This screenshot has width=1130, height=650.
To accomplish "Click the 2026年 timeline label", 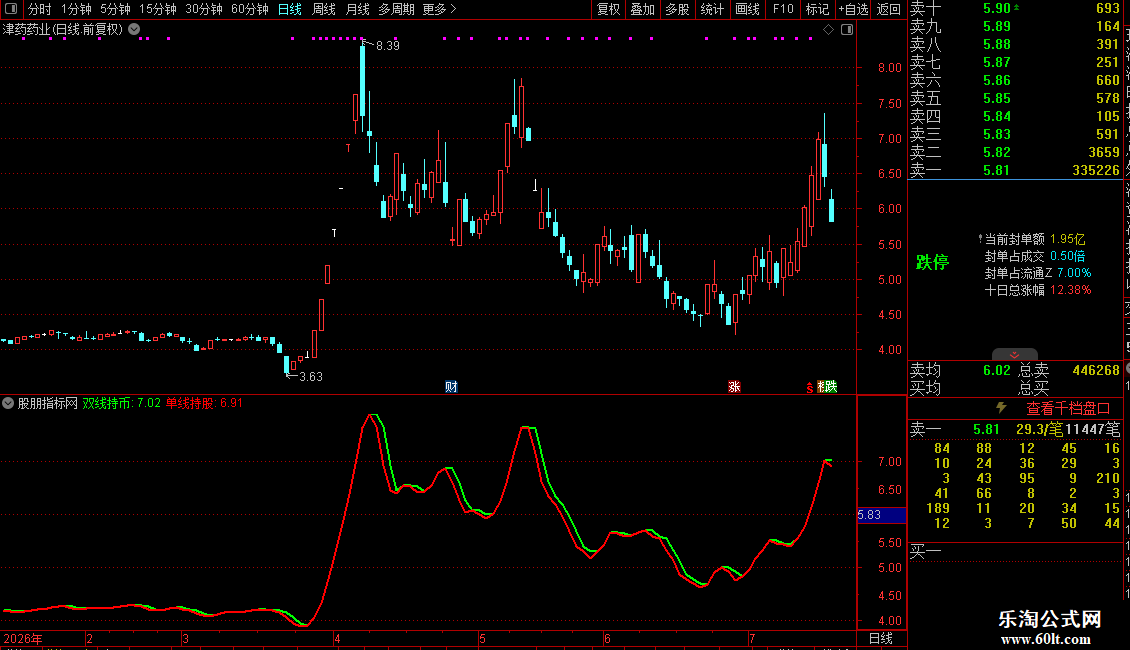I will click(23, 638).
